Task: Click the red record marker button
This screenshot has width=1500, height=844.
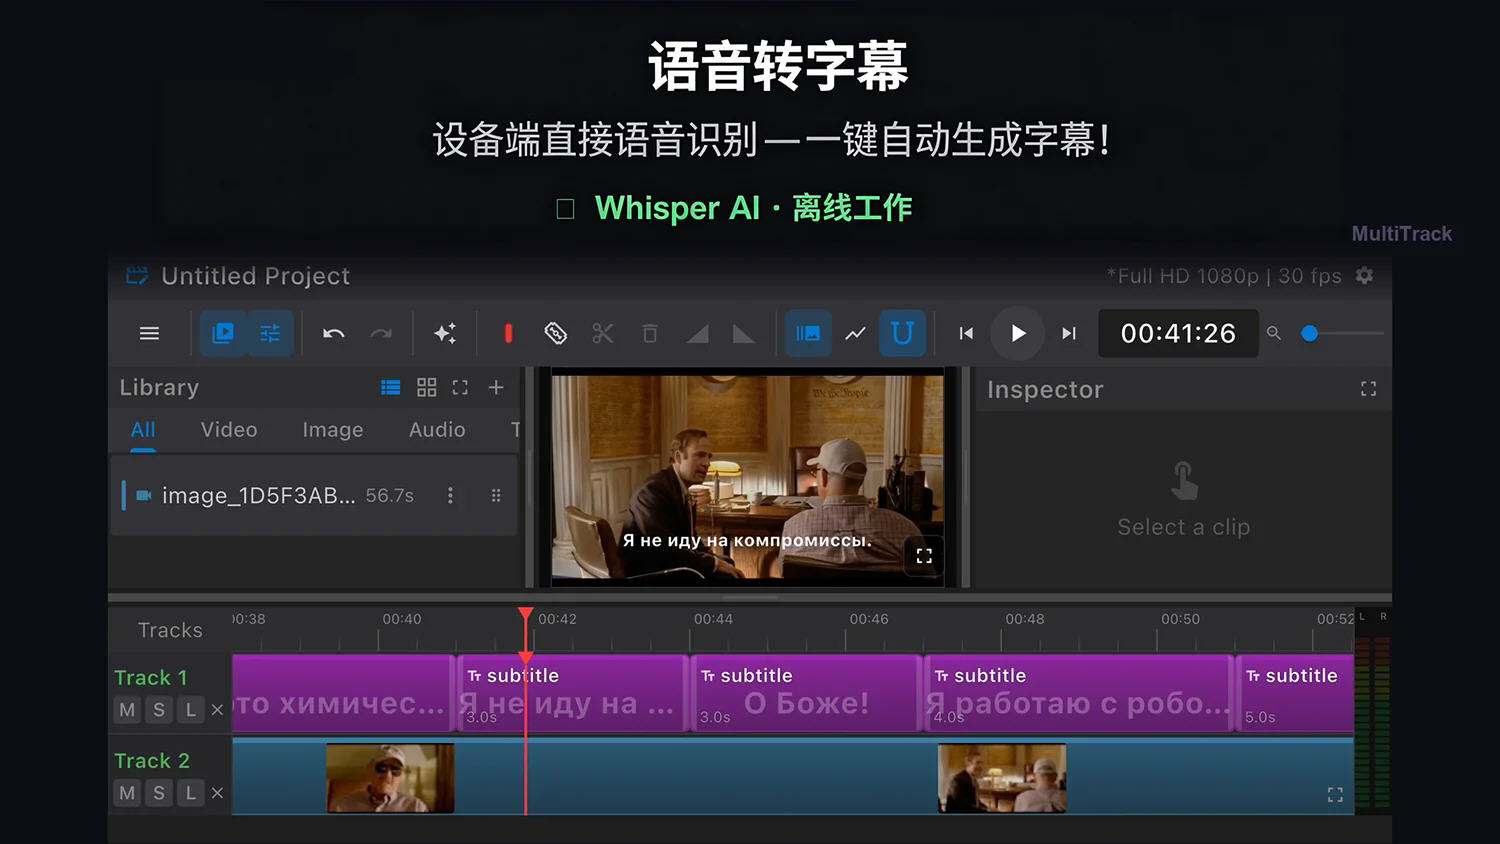Action: pos(508,333)
